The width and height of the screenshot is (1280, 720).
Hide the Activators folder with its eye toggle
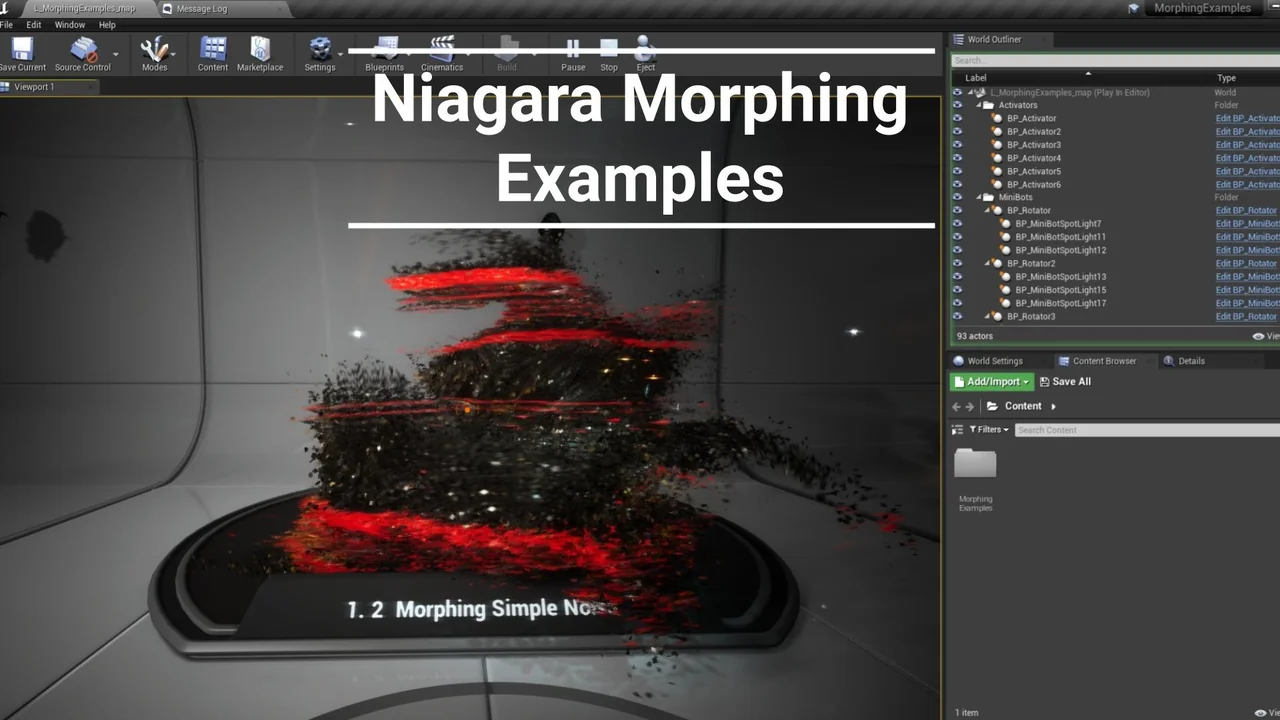(958, 105)
